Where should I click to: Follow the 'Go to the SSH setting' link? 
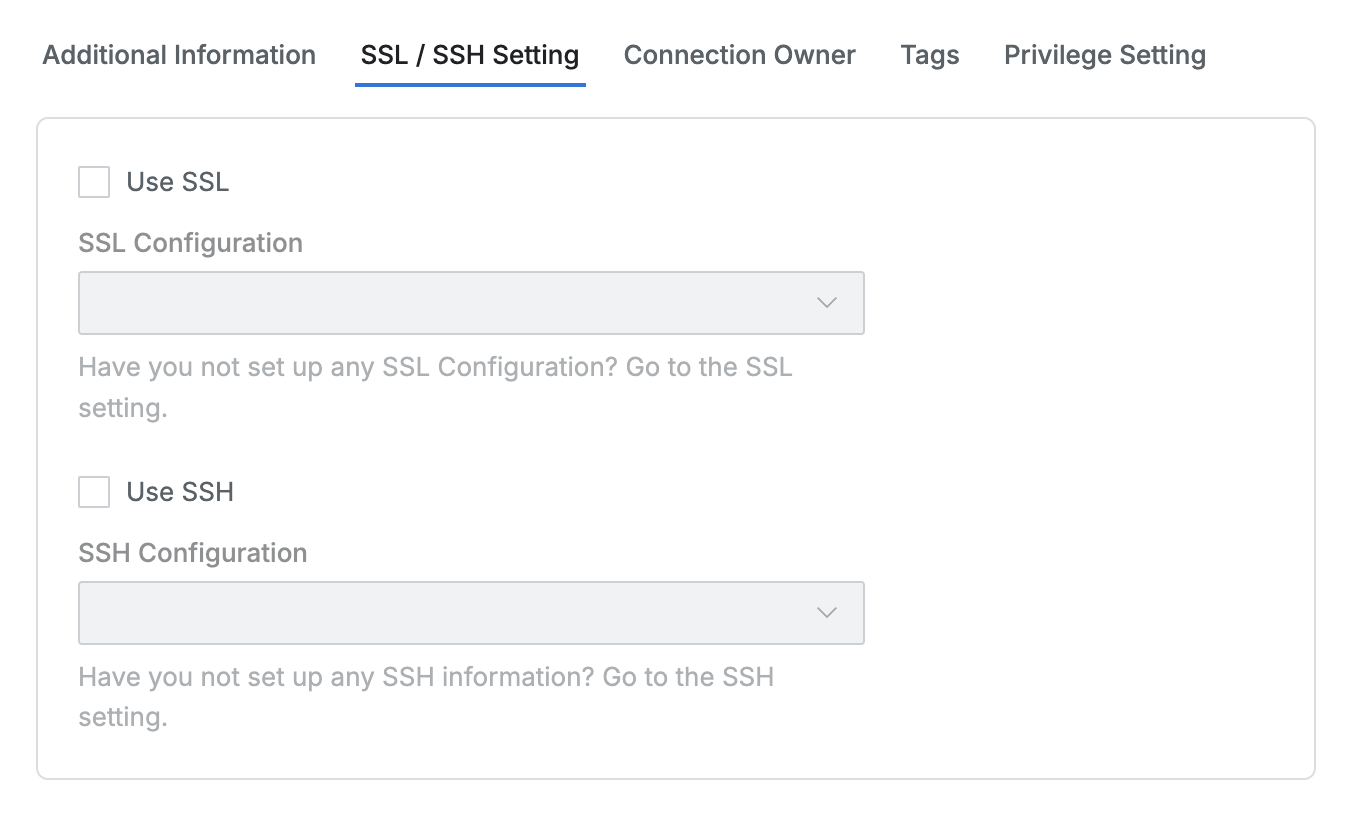pyautogui.click(x=687, y=678)
